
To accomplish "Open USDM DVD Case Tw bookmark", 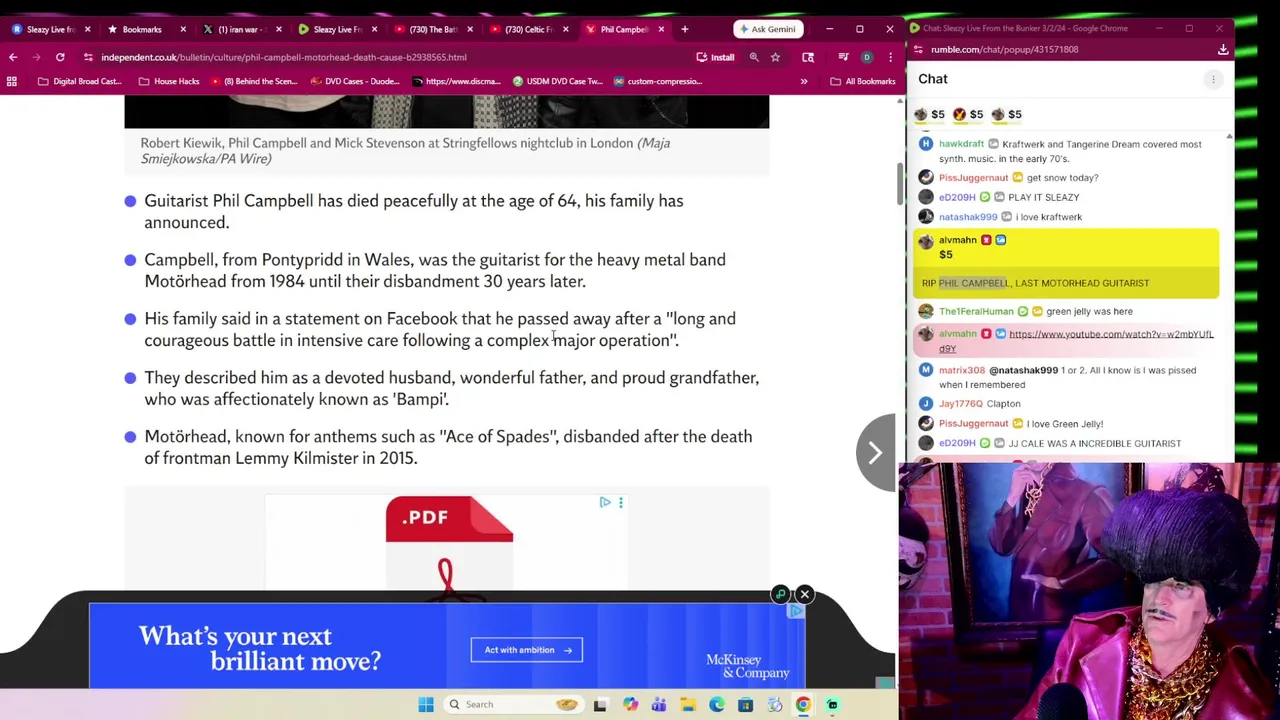I will (558, 81).
